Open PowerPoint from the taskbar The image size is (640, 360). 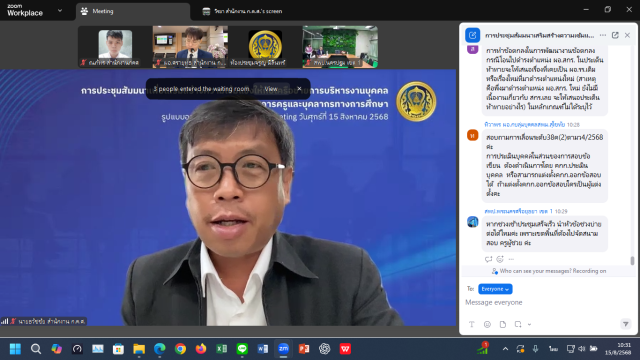pyautogui.click(x=304, y=349)
